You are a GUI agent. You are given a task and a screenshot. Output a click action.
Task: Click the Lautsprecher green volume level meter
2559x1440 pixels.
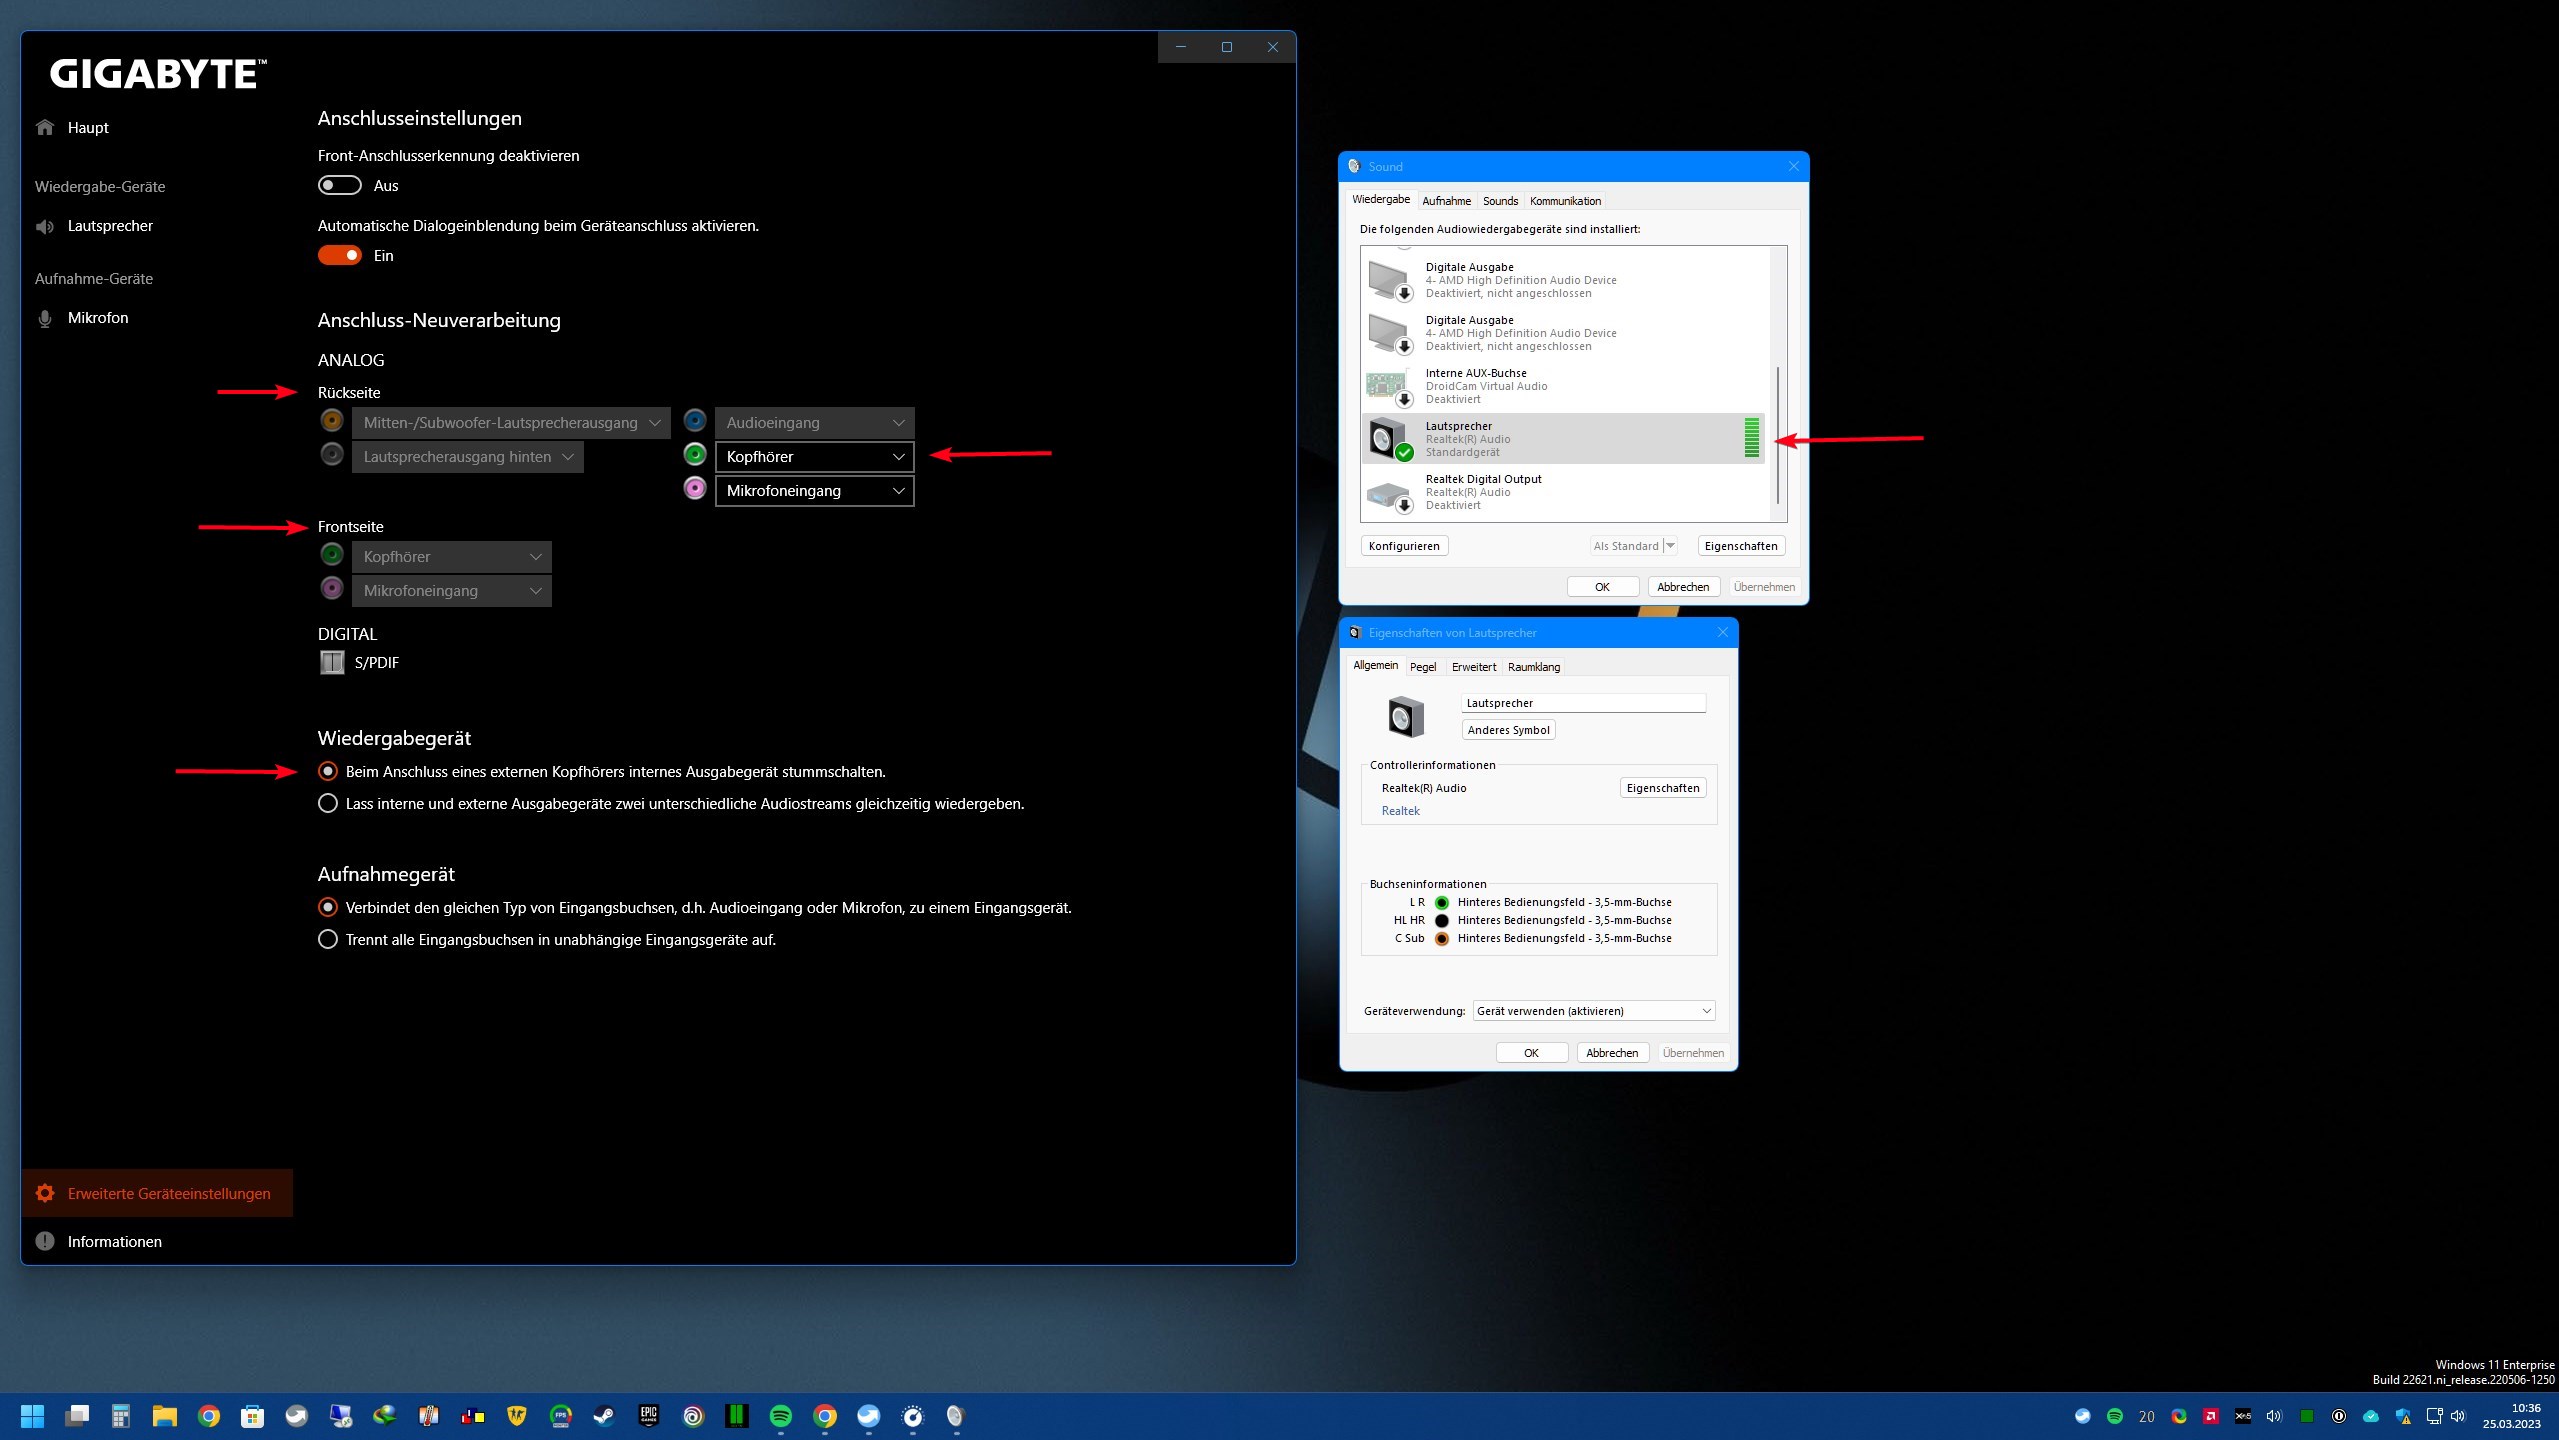pos(1751,439)
